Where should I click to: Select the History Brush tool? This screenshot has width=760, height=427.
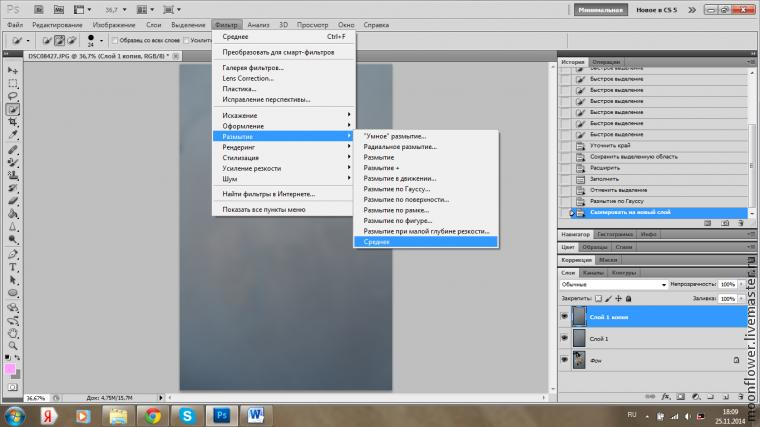click(x=13, y=188)
